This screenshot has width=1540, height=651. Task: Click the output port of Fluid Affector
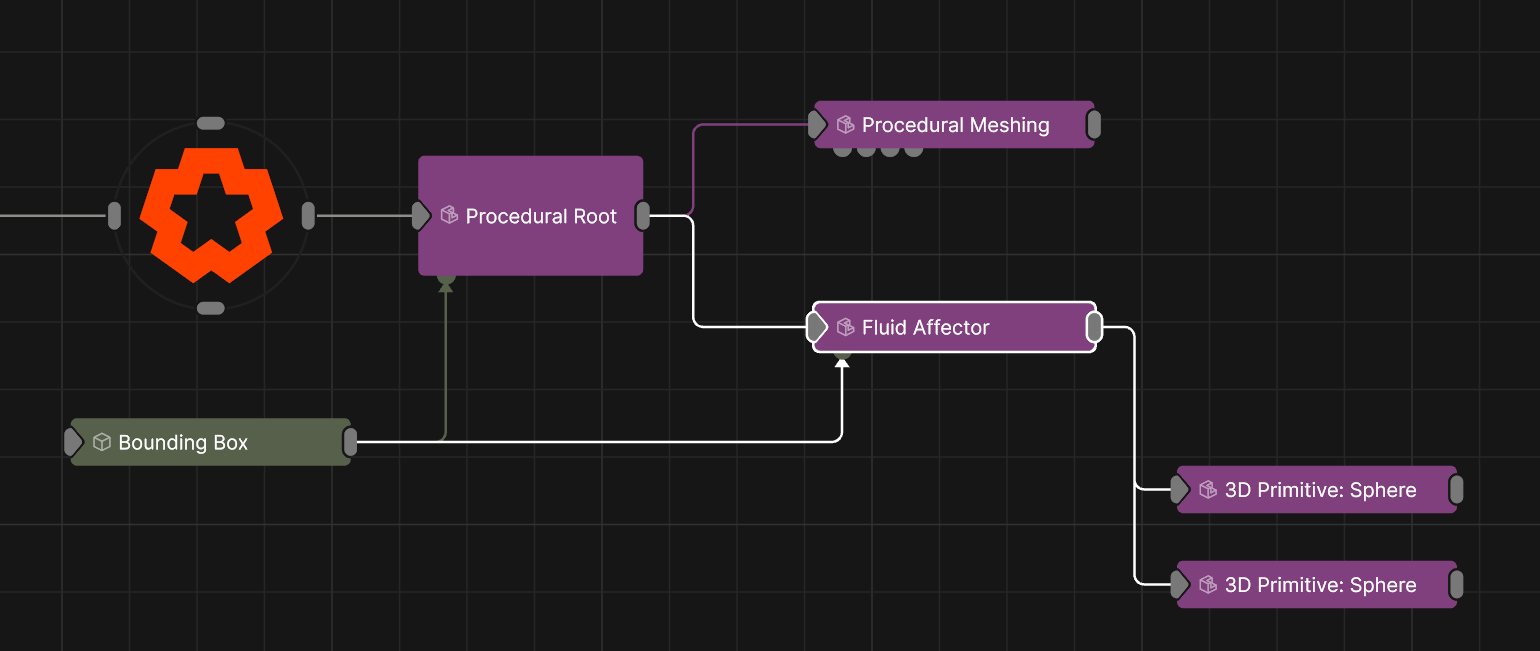(x=1094, y=327)
